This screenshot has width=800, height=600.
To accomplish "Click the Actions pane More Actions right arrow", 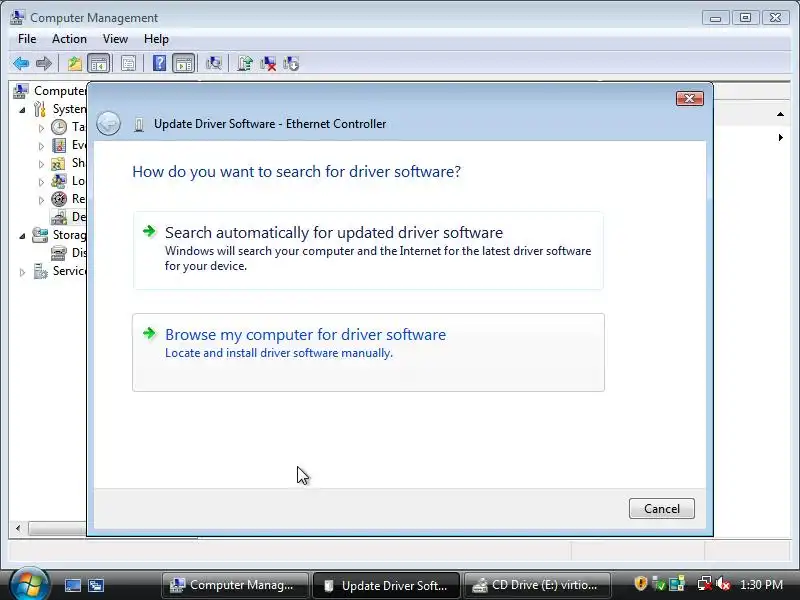I will (x=781, y=137).
